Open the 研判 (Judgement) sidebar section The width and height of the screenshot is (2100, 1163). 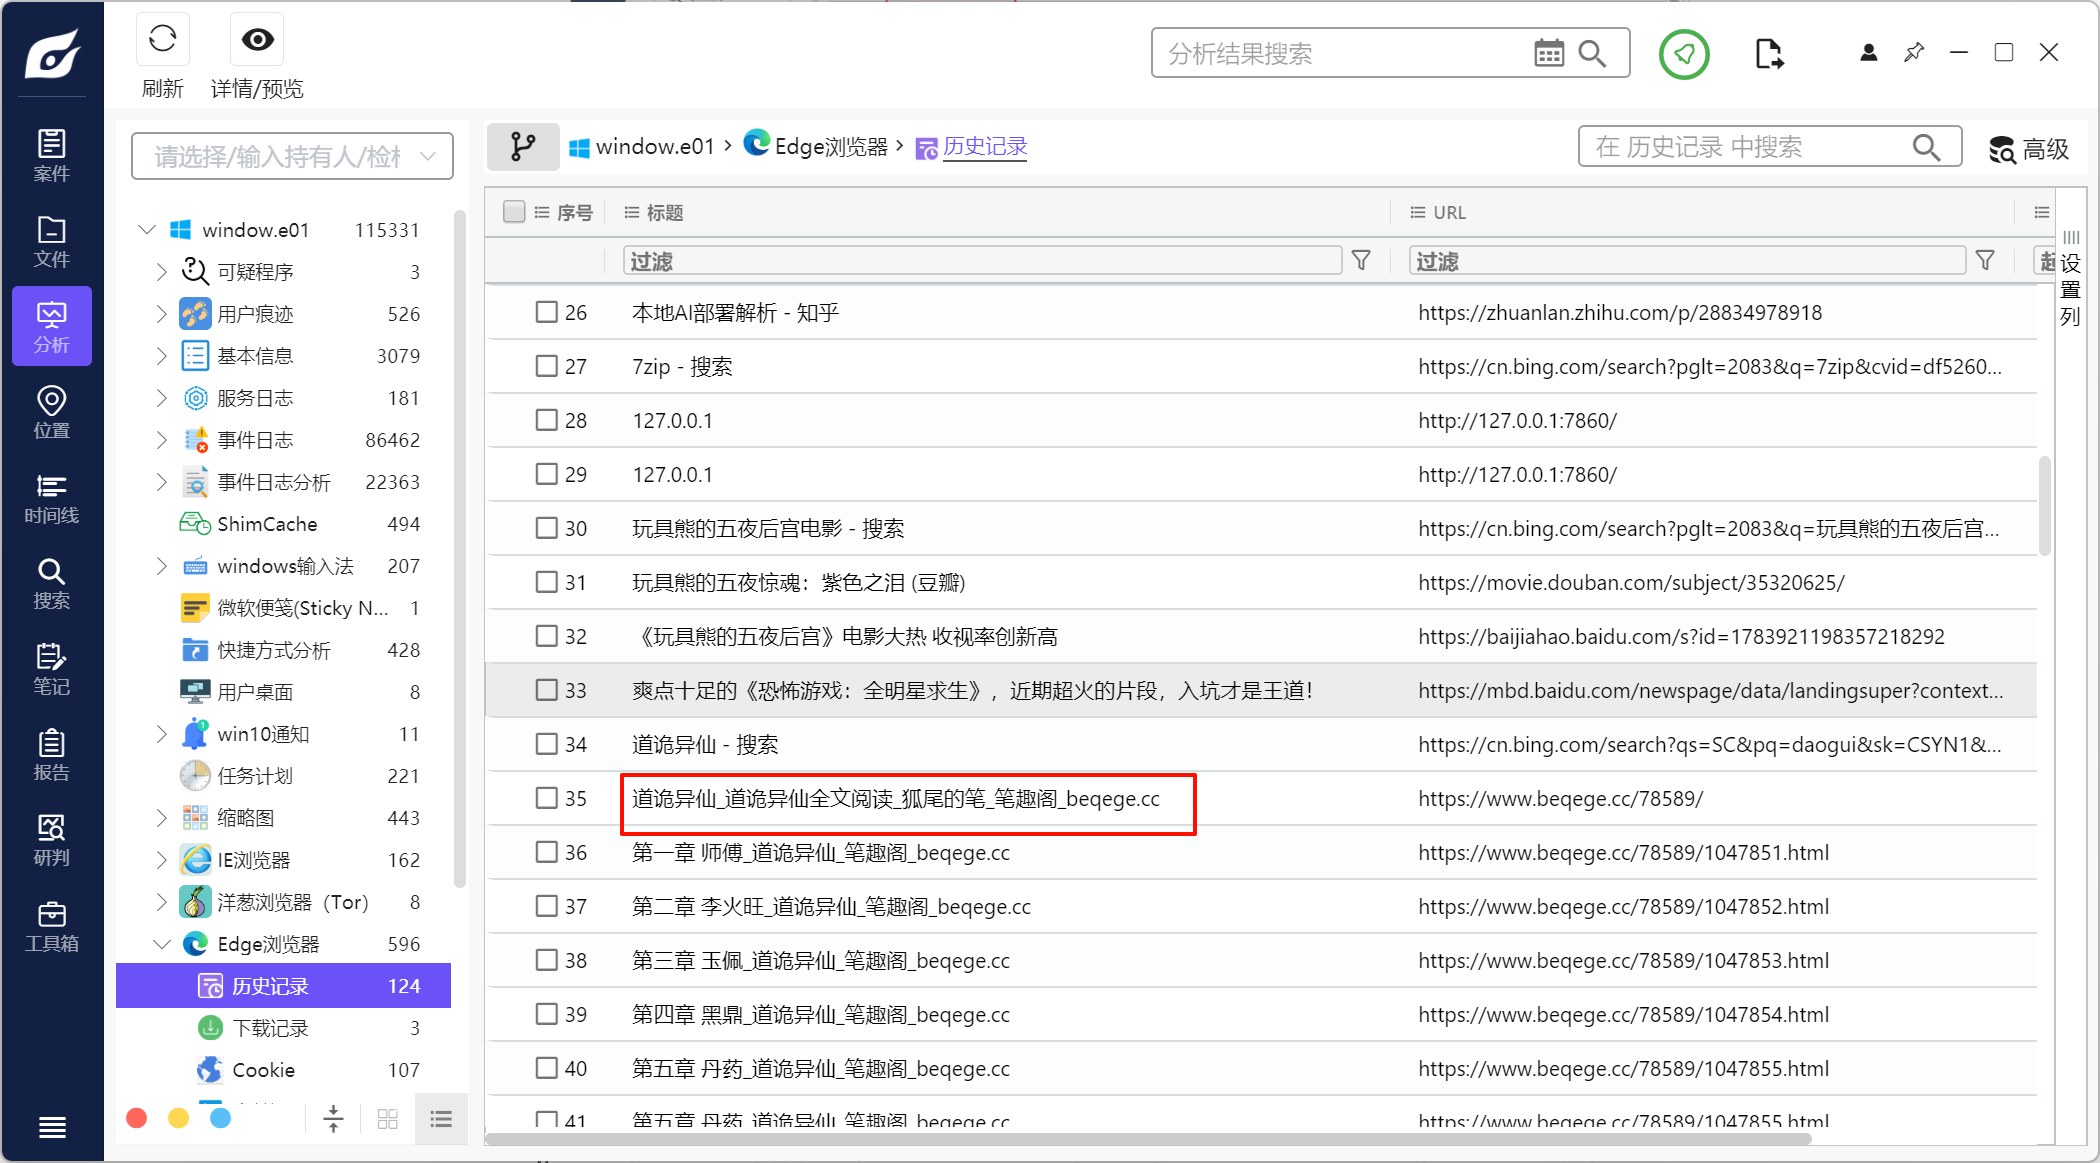click(x=52, y=840)
